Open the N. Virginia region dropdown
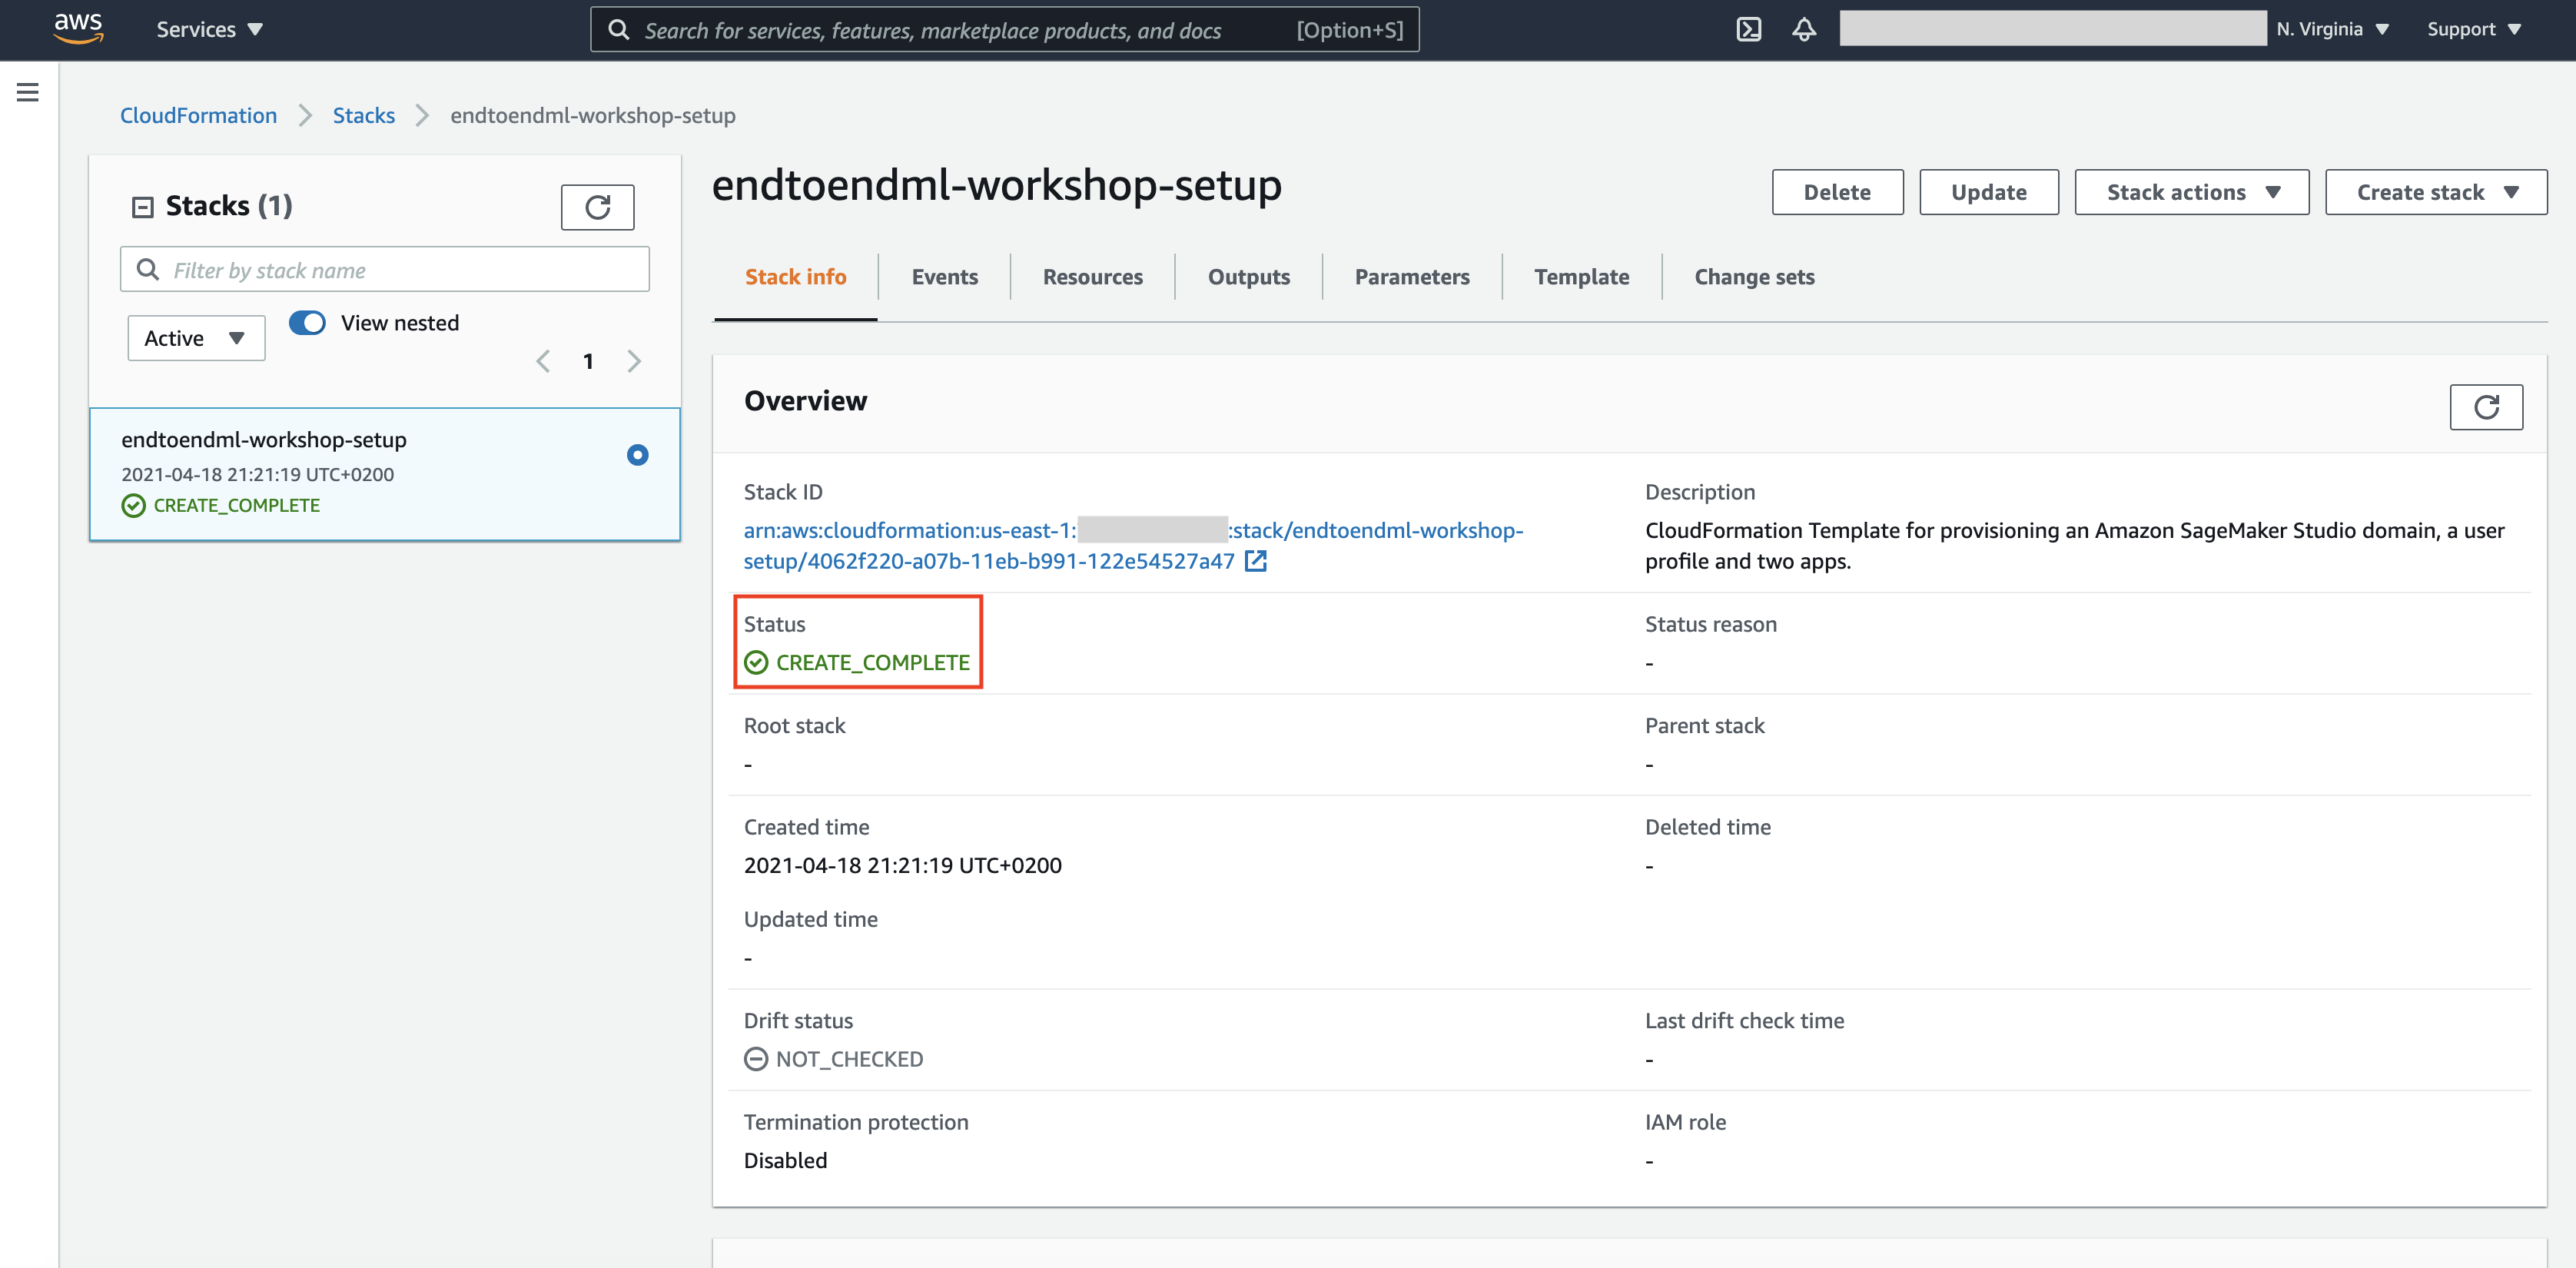Image resolution: width=2576 pixels, height=1268 pixels. point(2332,30)
